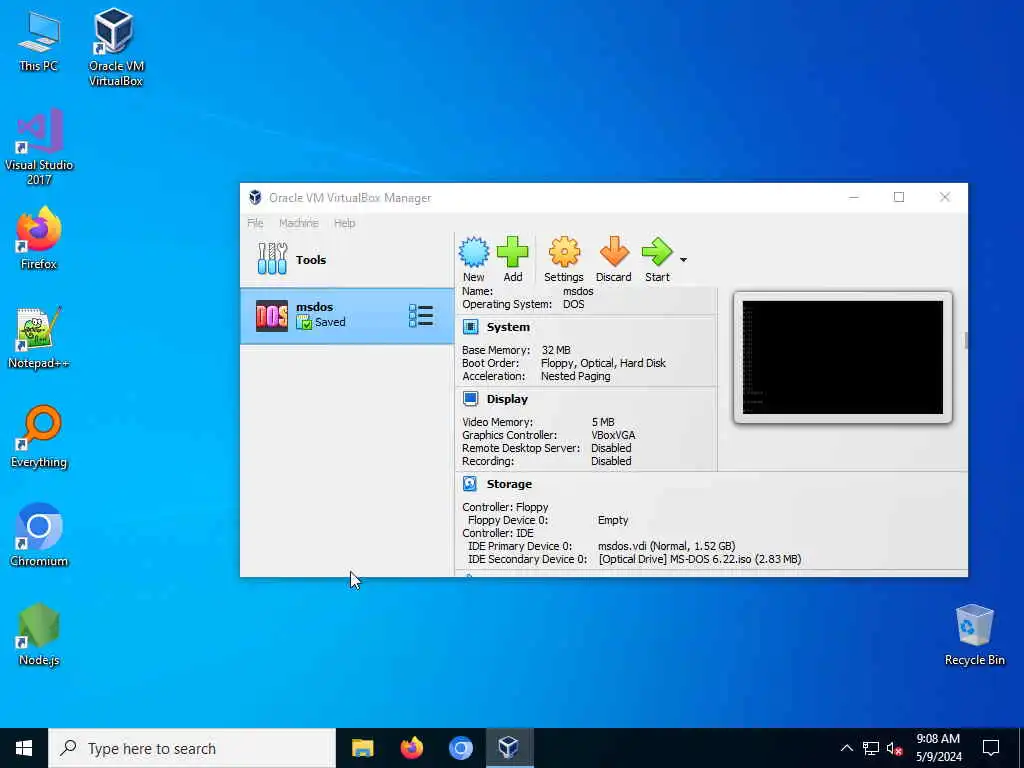
Task: Click the taskbar search input field
Action: point(192,748)
